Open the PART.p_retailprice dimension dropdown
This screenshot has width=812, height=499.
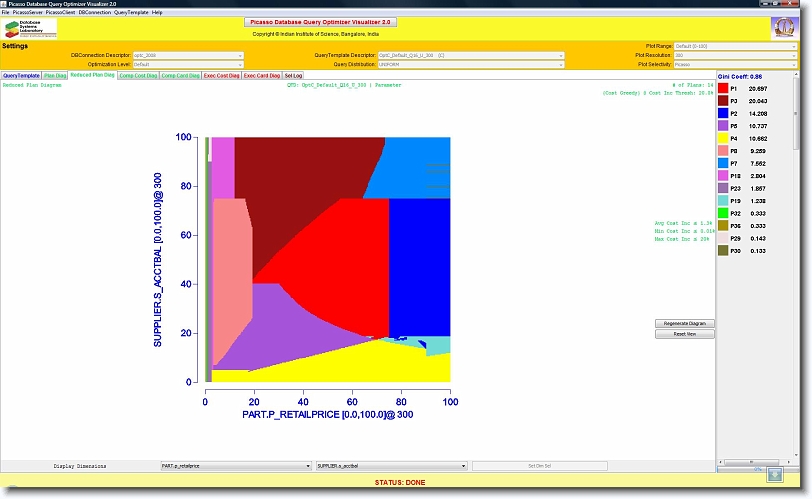point(235,466)
